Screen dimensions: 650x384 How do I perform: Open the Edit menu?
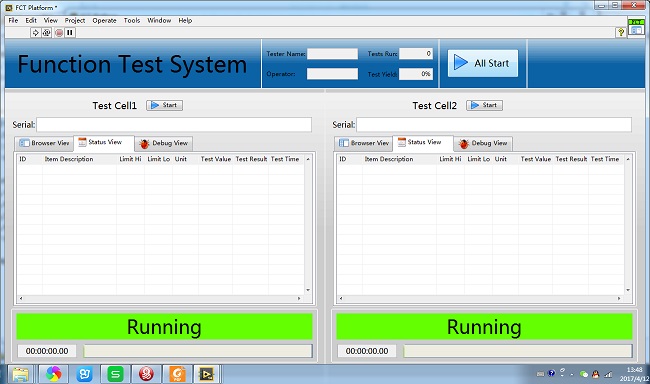tap(31, 20)
